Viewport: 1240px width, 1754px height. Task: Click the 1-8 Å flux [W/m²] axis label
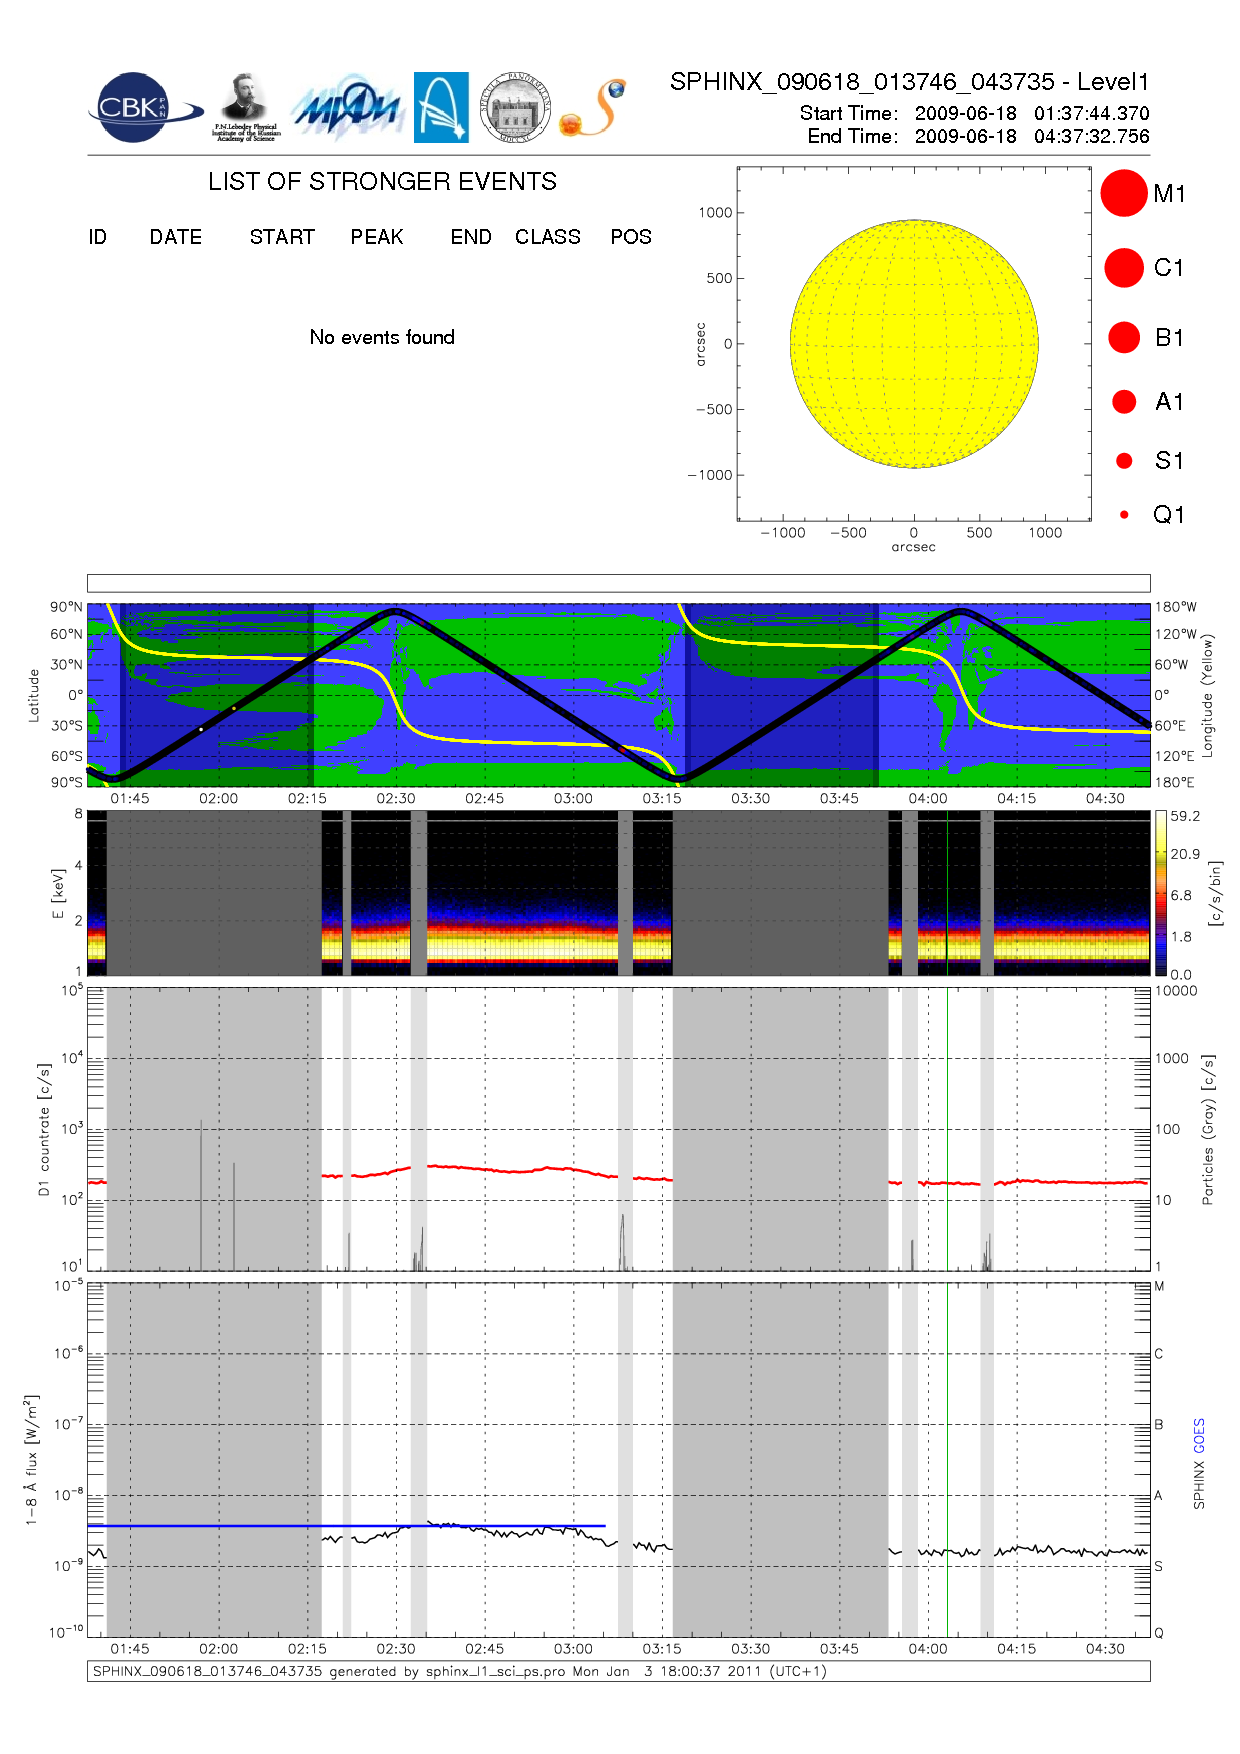(31, 1460)
